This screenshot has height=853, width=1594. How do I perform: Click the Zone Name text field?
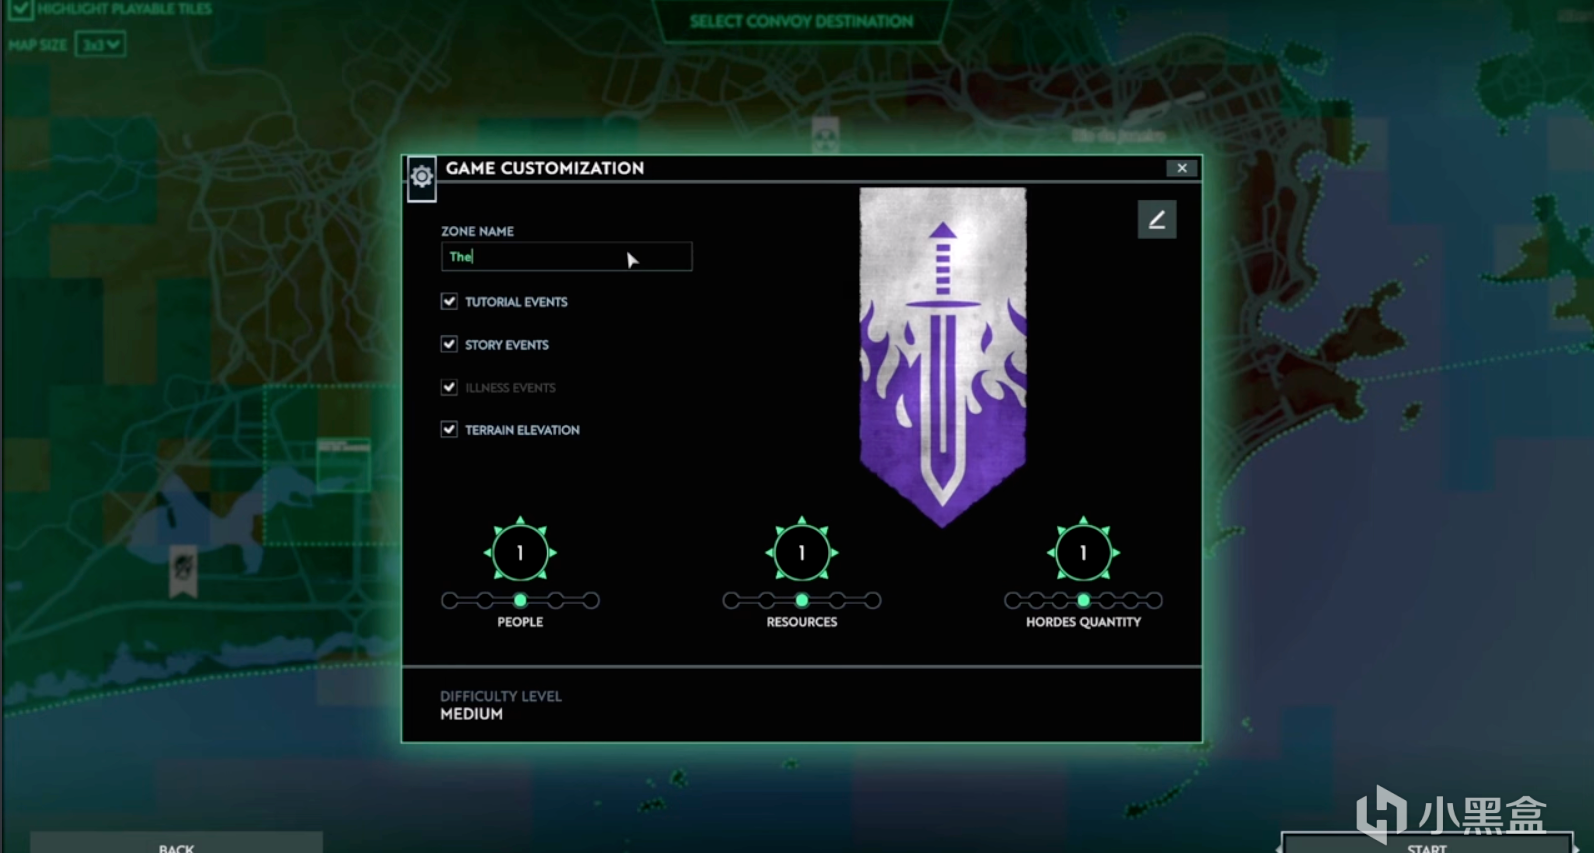pyautogui.click(x=566, y=257)
